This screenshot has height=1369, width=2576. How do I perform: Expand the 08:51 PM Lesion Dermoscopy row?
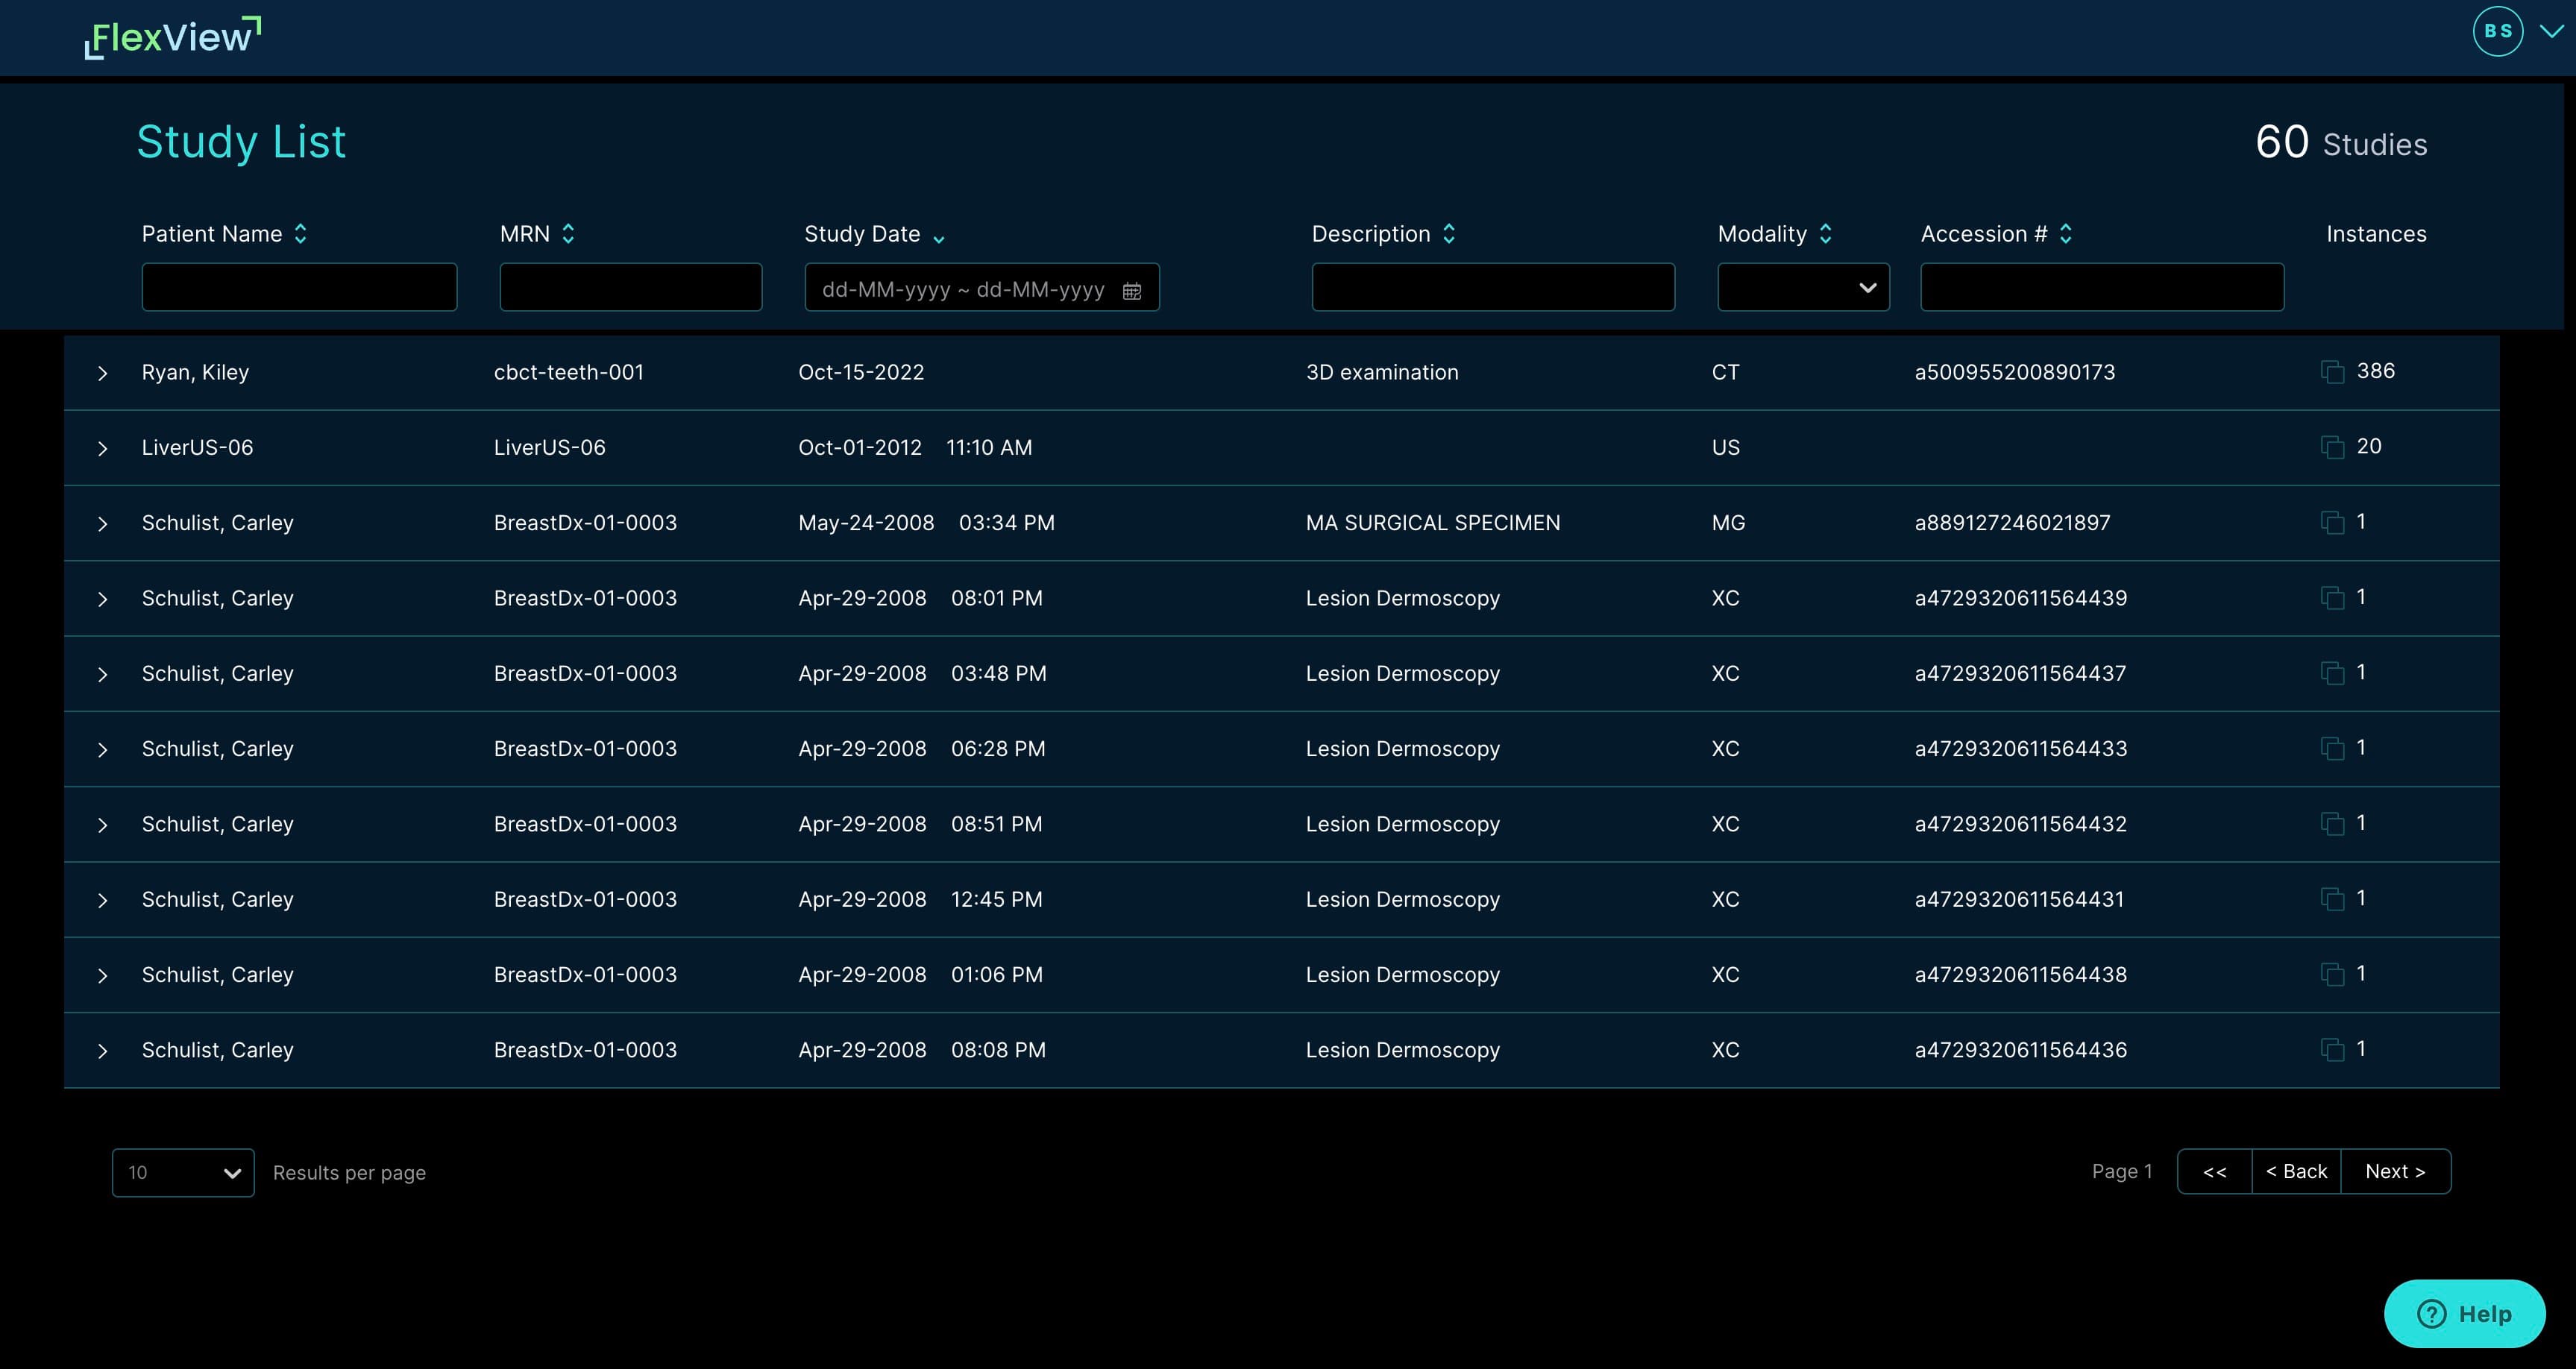[x=102, y=825]
